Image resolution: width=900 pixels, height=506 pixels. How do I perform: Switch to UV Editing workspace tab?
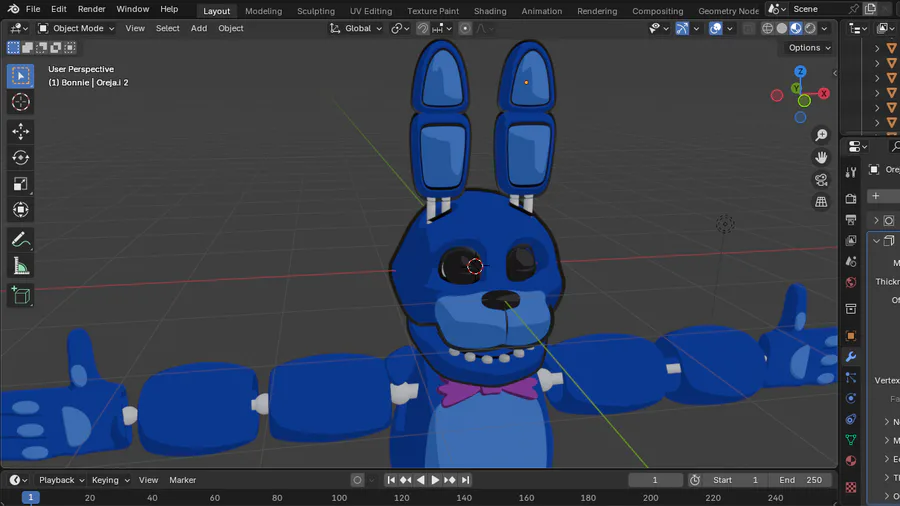point(371,11)
